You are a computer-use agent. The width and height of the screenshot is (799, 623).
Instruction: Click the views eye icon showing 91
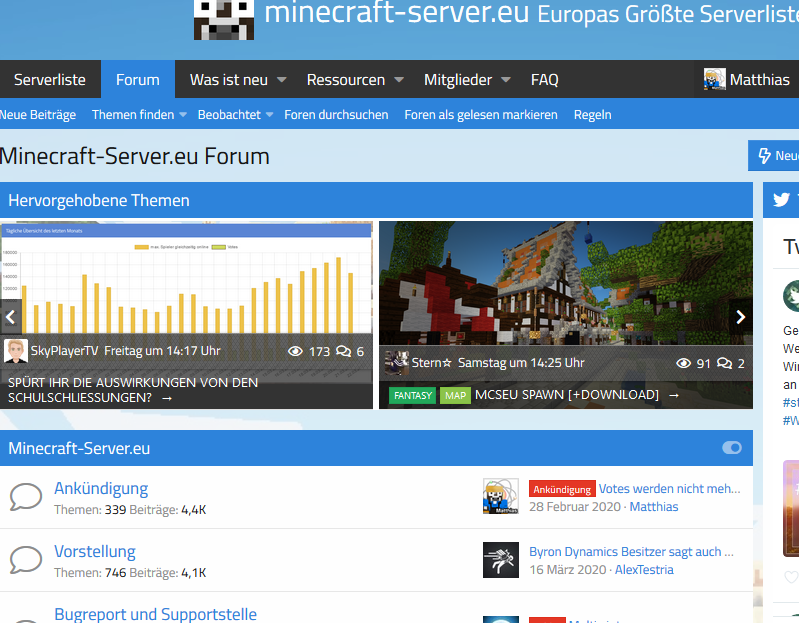pos(683,363)
